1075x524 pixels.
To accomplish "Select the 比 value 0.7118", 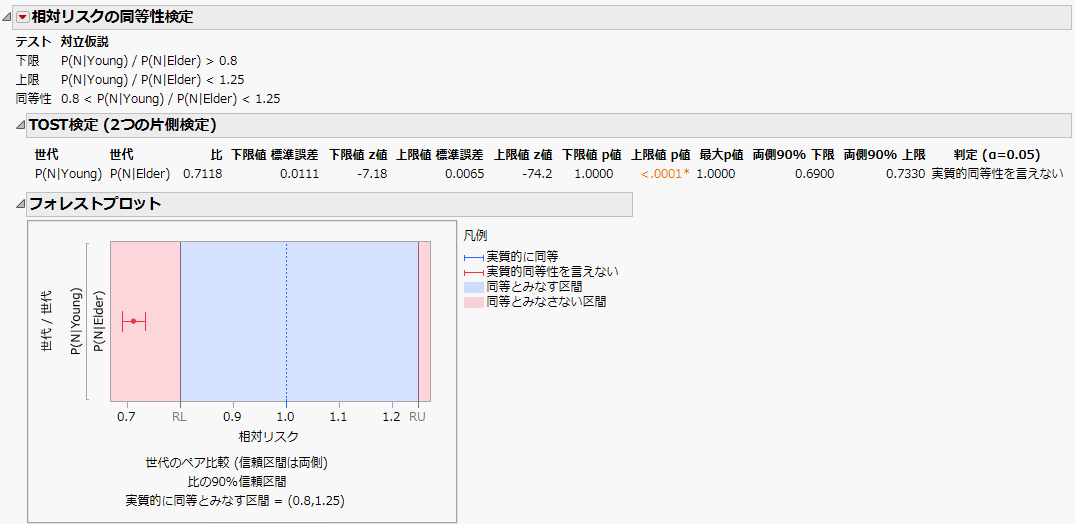I will 202,174.
